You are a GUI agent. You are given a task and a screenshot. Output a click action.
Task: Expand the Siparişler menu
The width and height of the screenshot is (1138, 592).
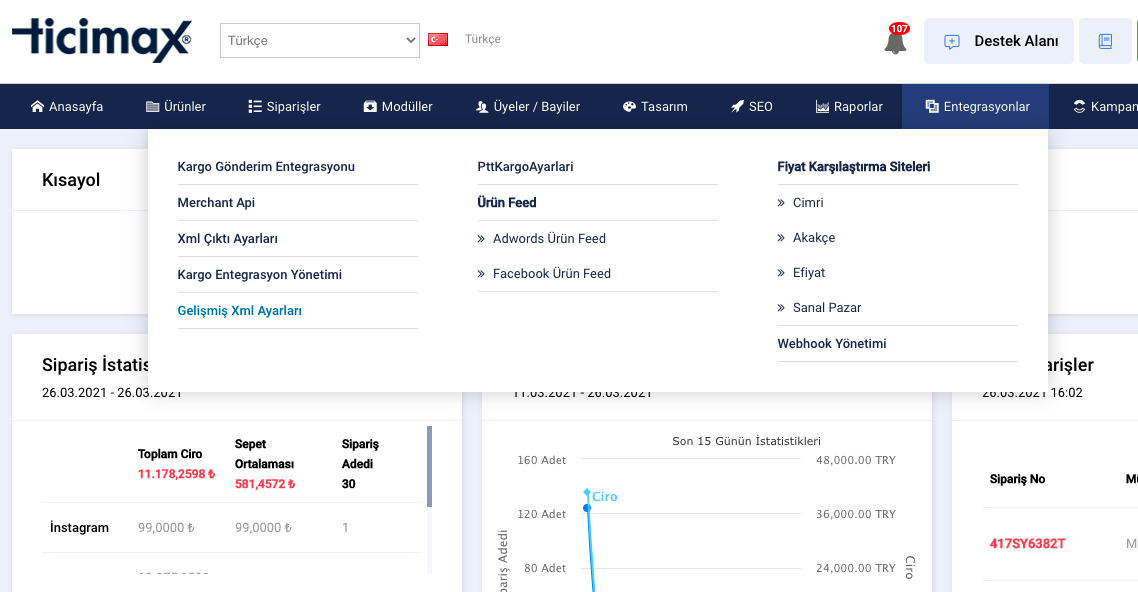[284, 107]
